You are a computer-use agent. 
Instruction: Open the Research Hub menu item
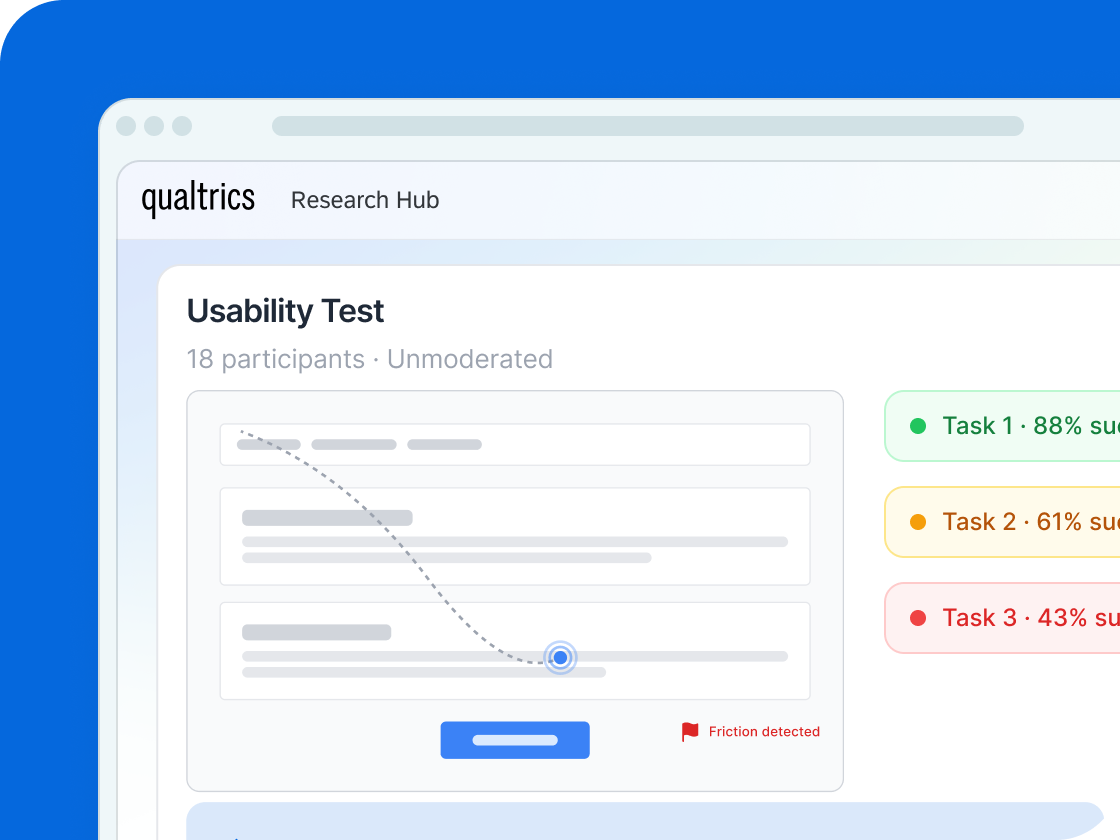pyautogui.click(x=365, y=200)
